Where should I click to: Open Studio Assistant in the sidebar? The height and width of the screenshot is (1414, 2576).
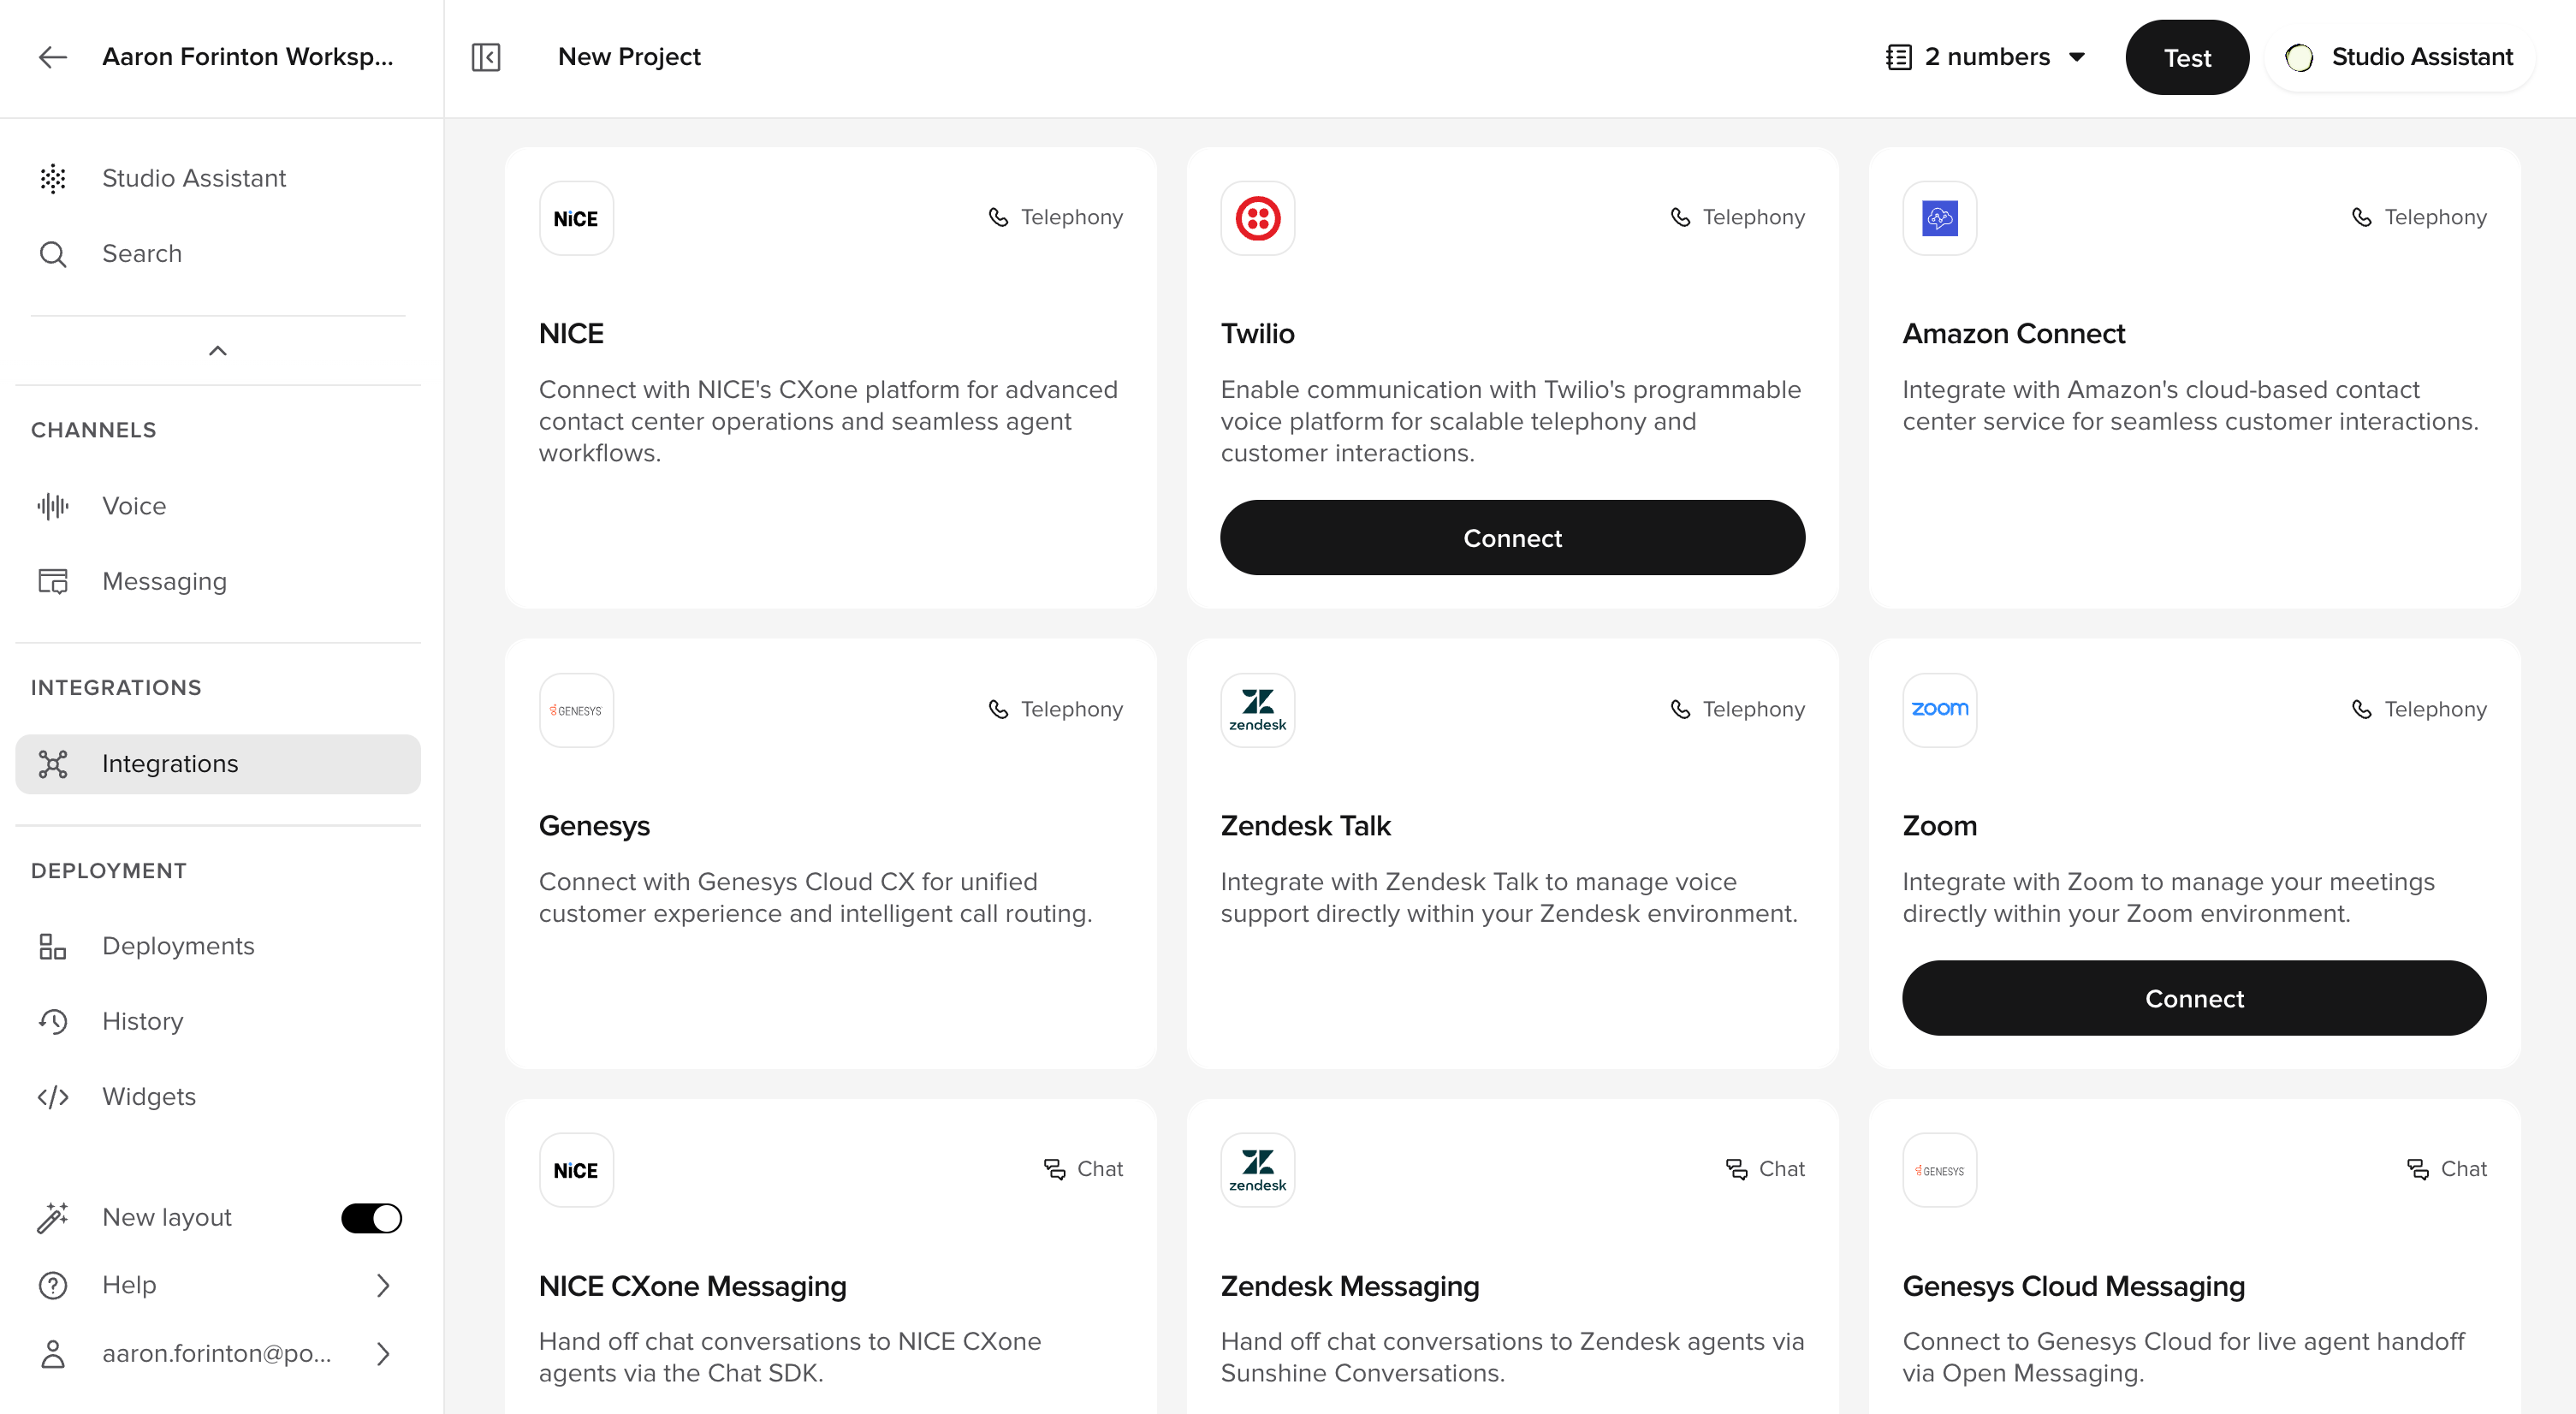tap(218, 178)
